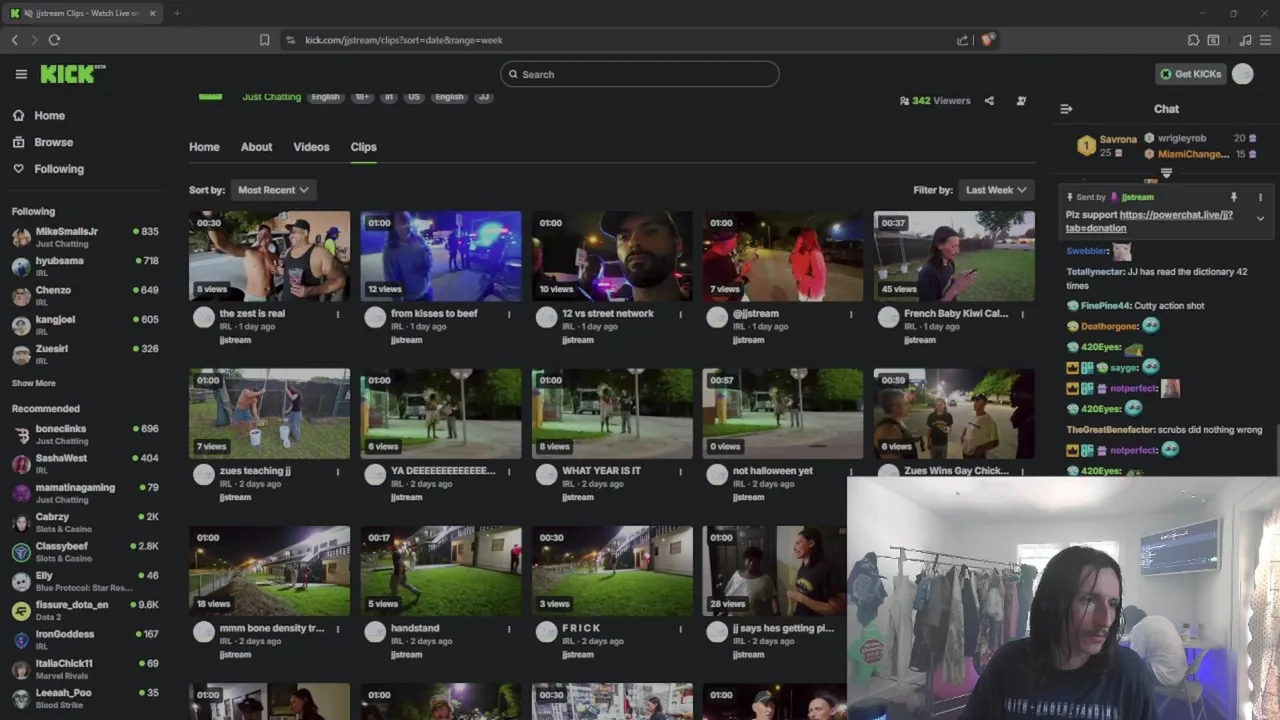
Task: Open site information icon in address bar
Action: 290,40
